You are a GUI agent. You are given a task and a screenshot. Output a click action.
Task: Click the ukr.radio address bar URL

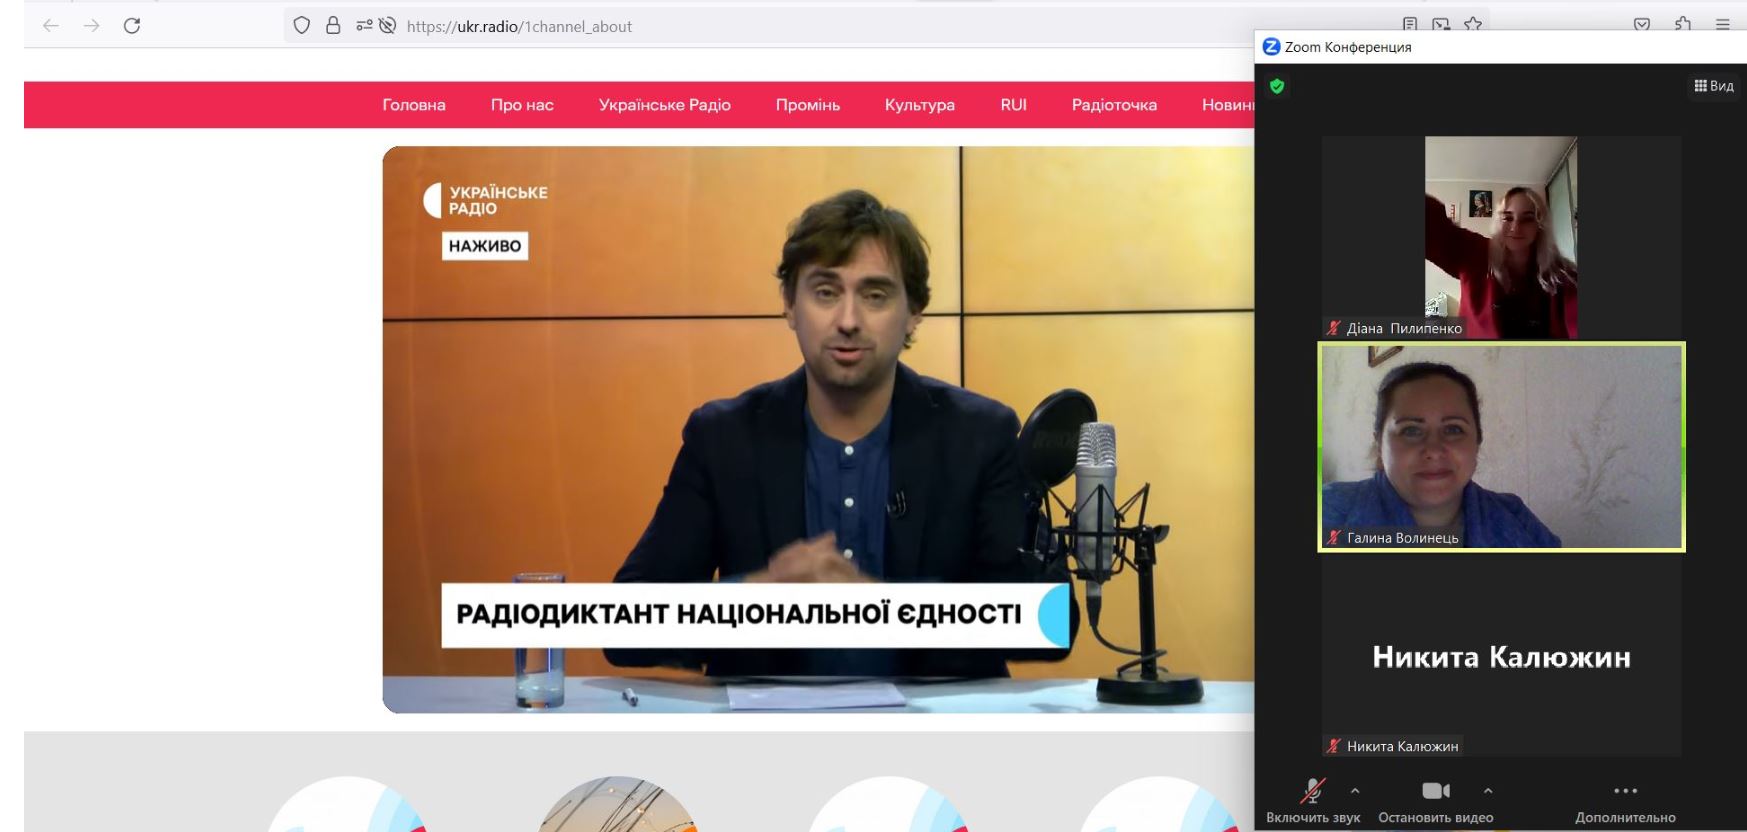coord(519,27)
